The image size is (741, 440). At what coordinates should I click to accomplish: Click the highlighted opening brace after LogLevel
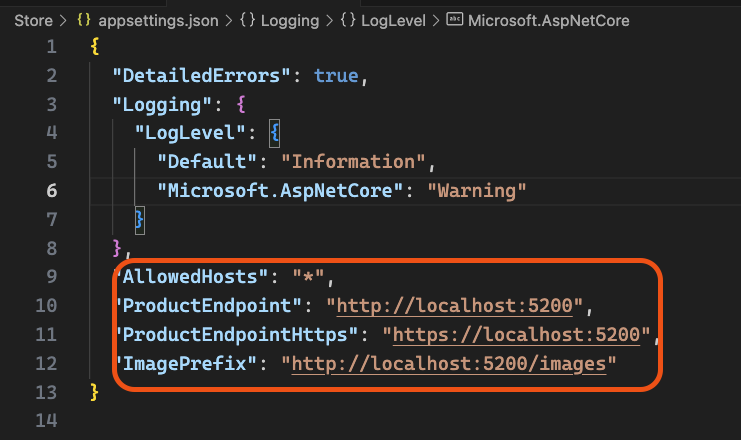coord(275,133)
